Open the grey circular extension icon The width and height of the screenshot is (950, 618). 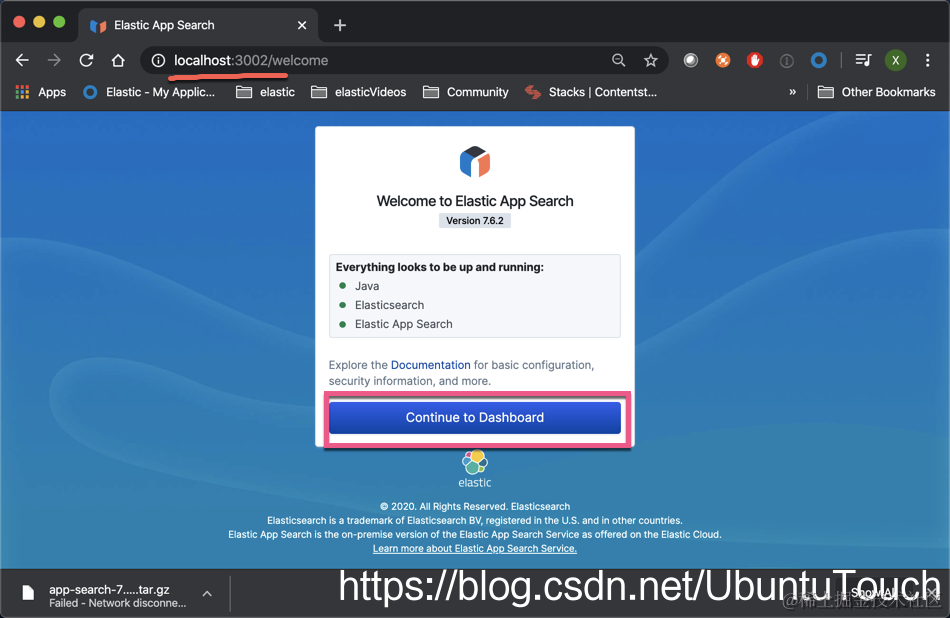coord(691,60)
